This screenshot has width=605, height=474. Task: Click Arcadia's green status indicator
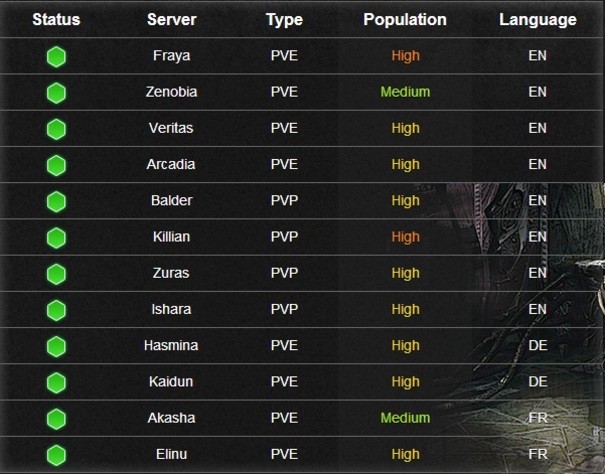(56, 166)
